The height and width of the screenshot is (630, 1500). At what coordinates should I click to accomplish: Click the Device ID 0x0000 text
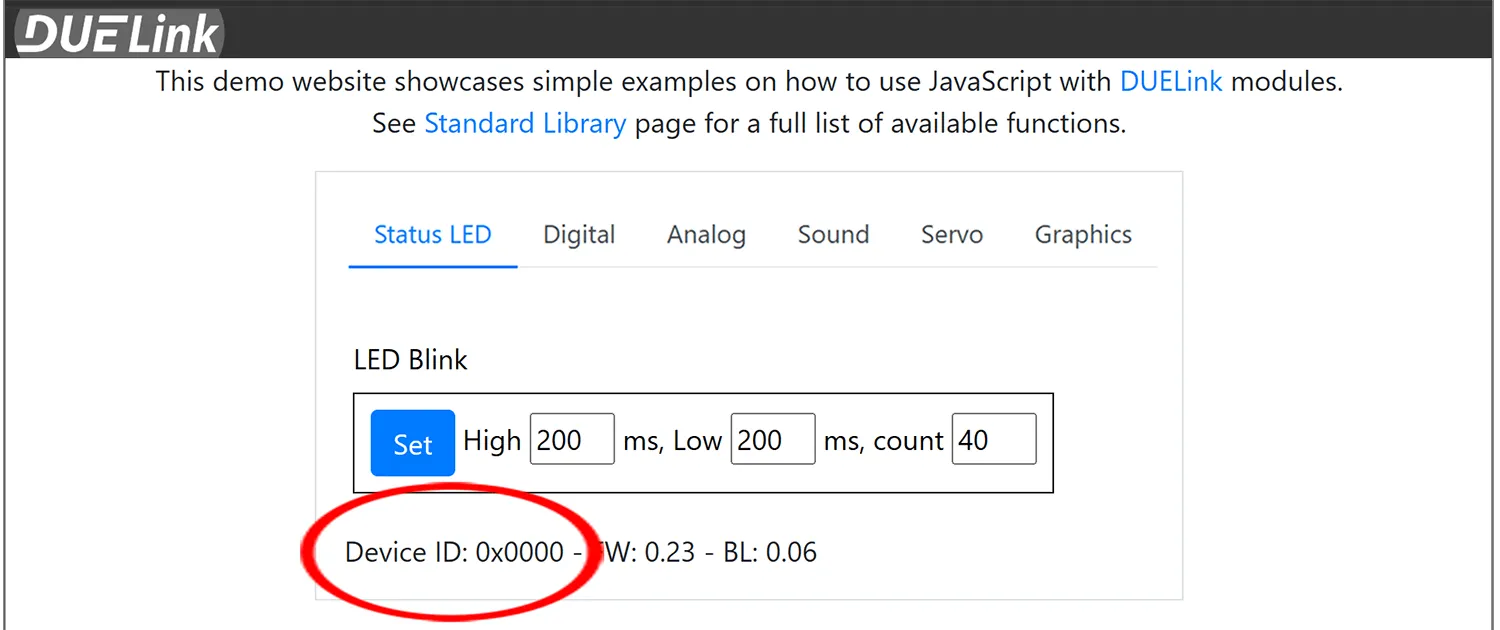click(x=454, y=552)
